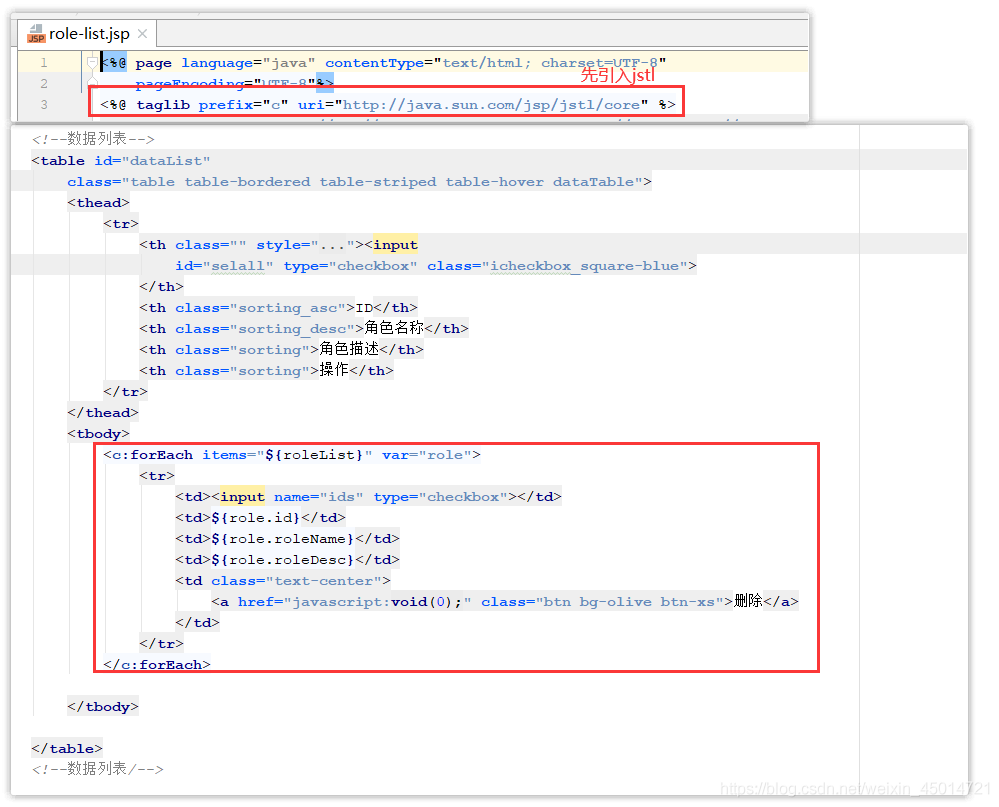The image size is (999, 807).
Task: Click the ${role.roleName} expression
Action: click(x=283, y=539)
